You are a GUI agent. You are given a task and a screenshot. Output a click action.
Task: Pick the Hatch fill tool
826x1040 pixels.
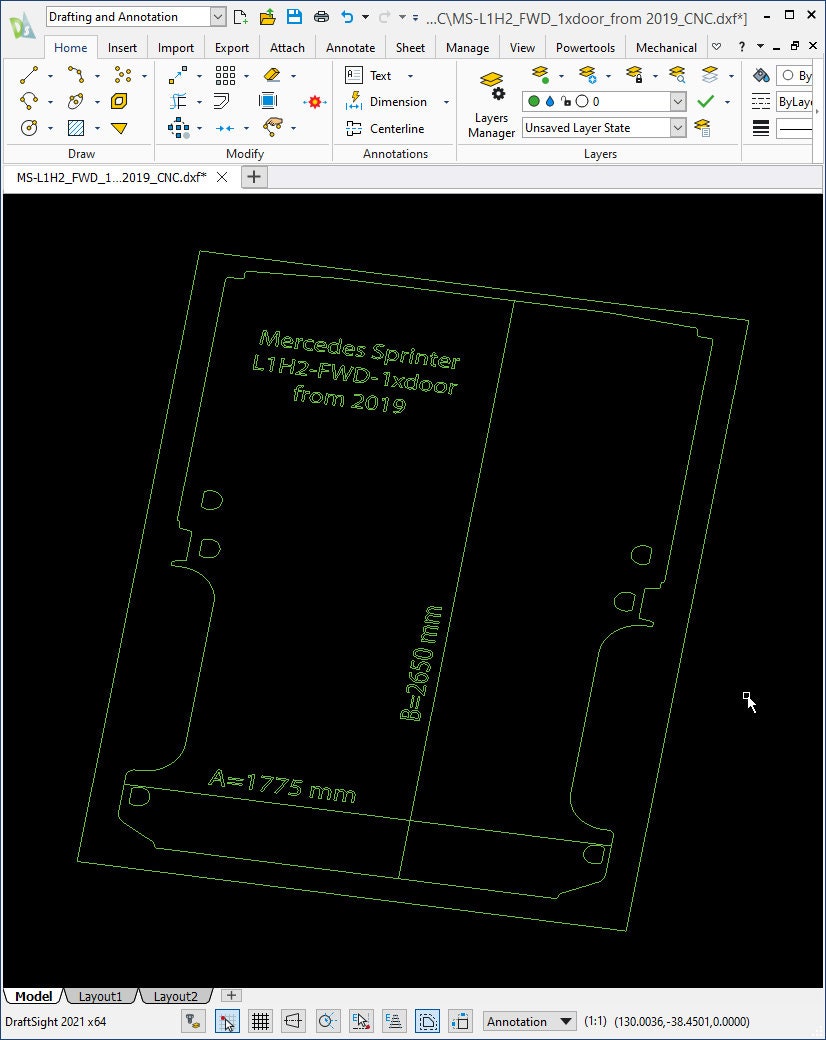pyautogui.click(x=76, y=128)
